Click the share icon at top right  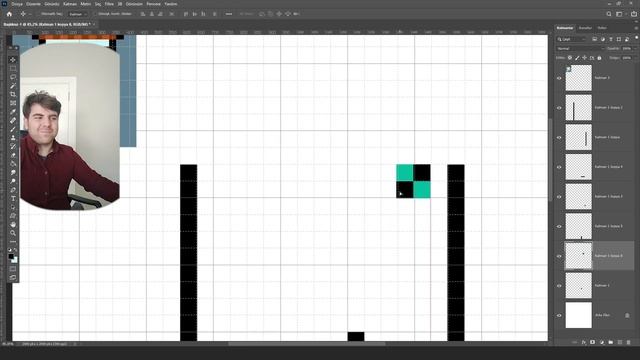[634, 14]
